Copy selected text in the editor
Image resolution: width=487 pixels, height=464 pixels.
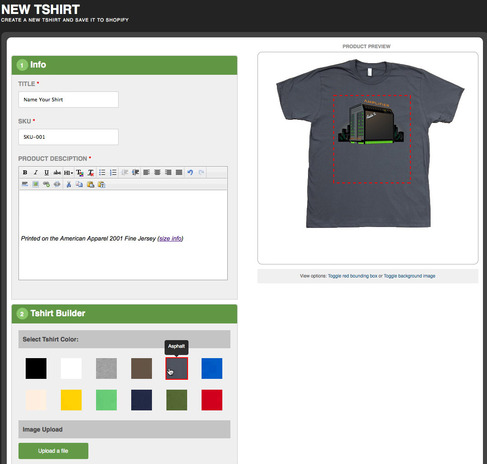pos(79,184)
